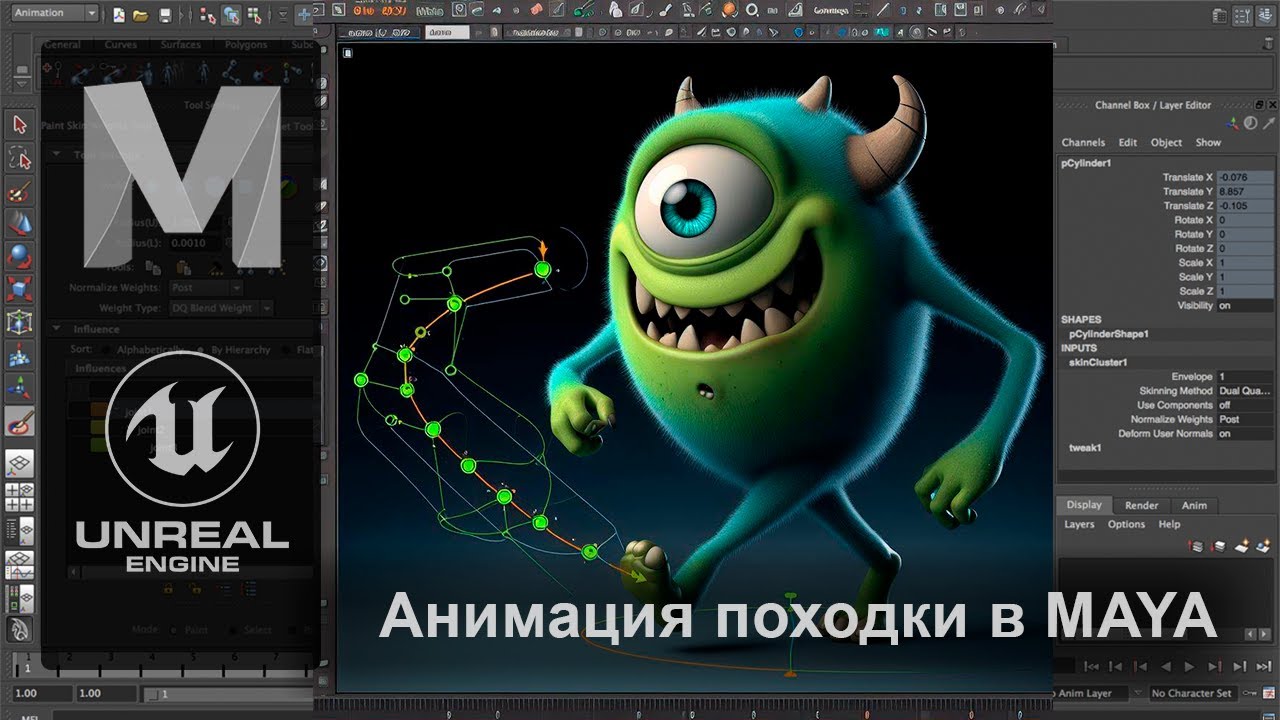Viewport: 1280px width, 720px height.
Task: Open the Channels menu in Channel Box
Action: 1083,143
